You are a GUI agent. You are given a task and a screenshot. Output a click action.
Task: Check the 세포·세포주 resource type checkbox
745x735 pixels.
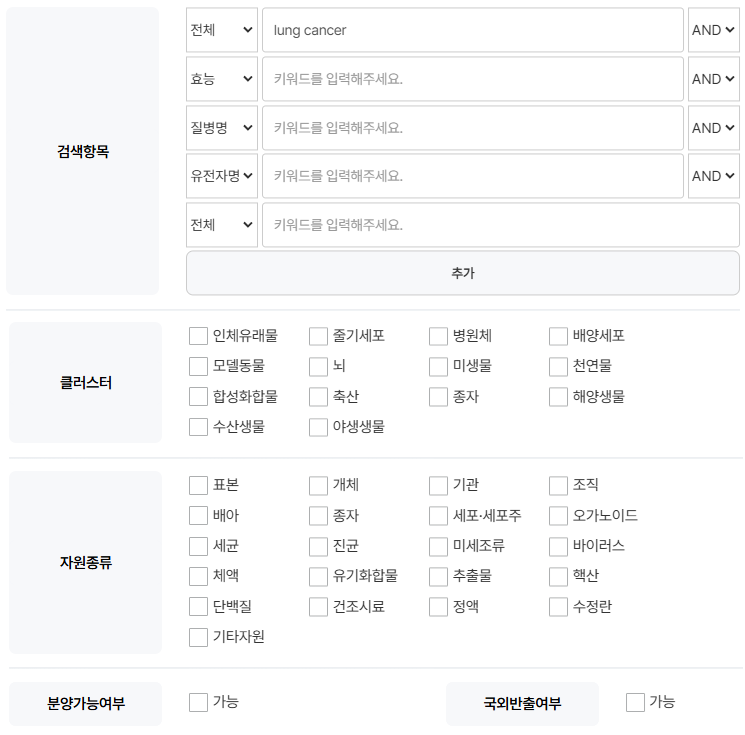click(x=438, y=515)
